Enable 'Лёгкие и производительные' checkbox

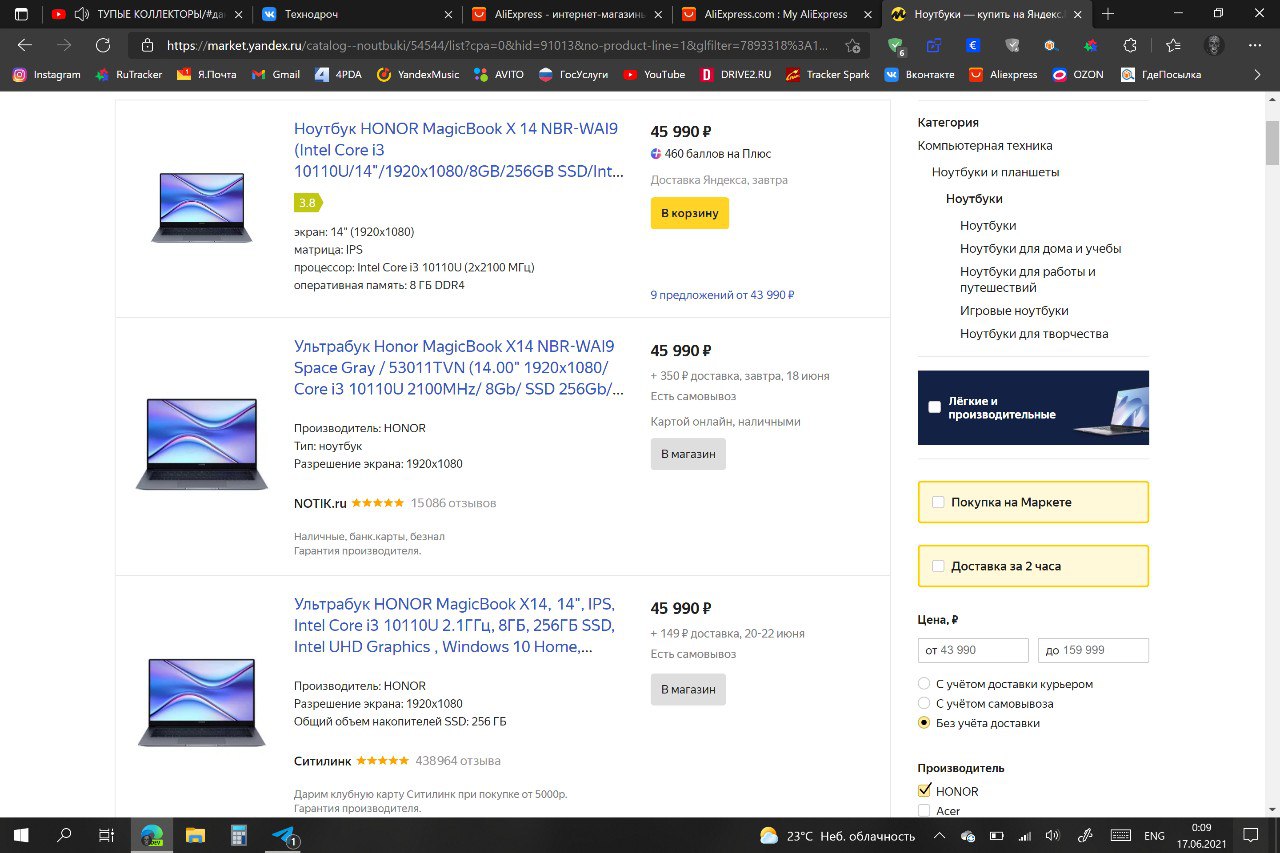tap(934, 407)
